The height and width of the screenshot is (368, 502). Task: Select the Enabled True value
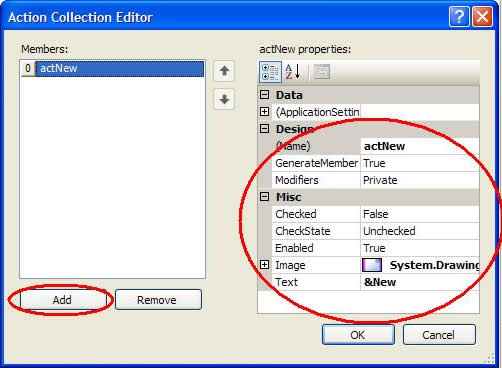click(420, 248)
